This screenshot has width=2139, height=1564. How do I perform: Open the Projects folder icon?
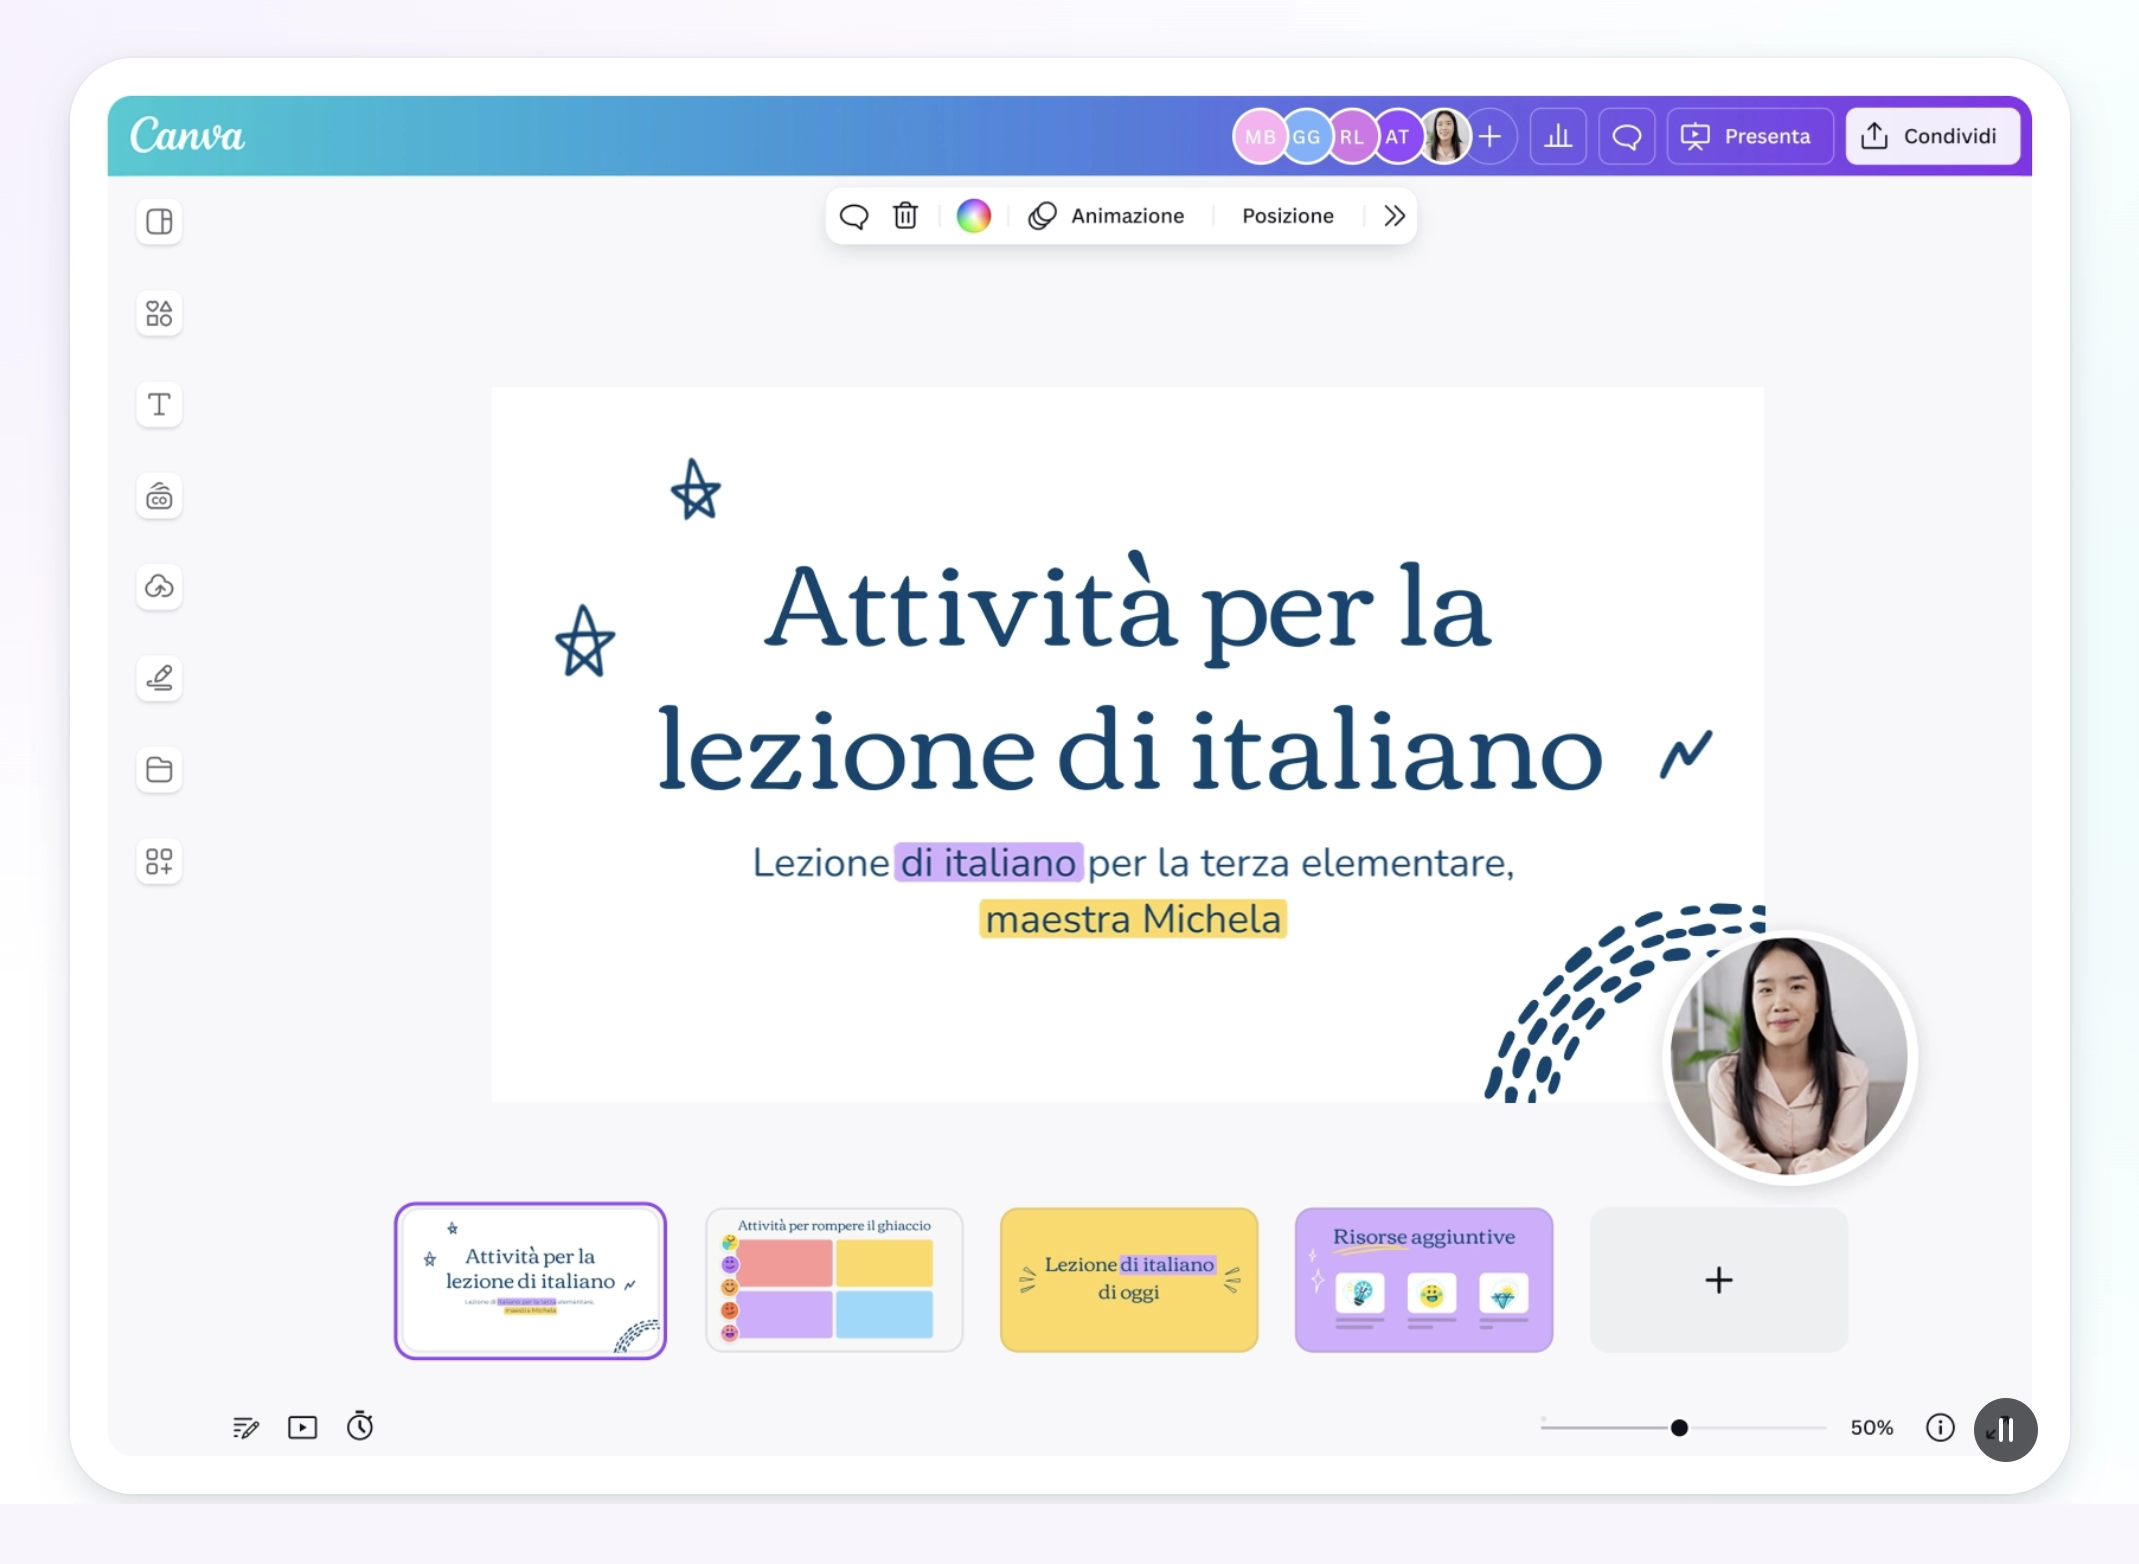pyautogui.click(x=159, y=770)
